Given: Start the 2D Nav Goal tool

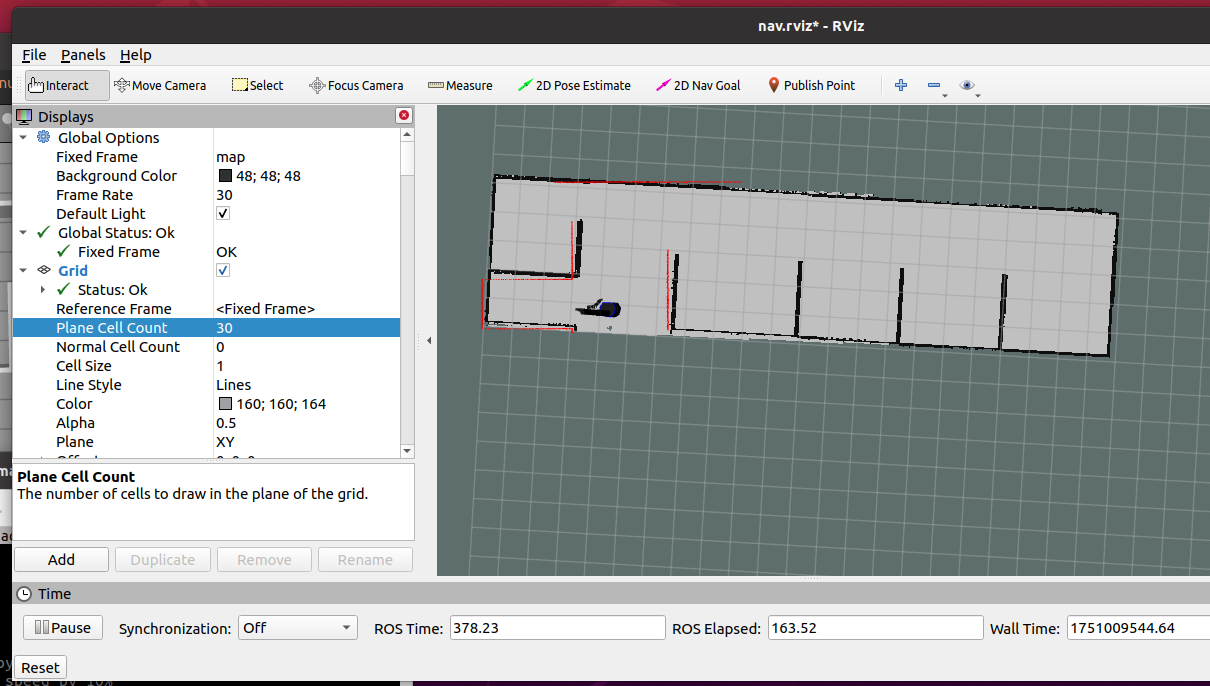Looking at the screenshot, I should coord(698,85).
